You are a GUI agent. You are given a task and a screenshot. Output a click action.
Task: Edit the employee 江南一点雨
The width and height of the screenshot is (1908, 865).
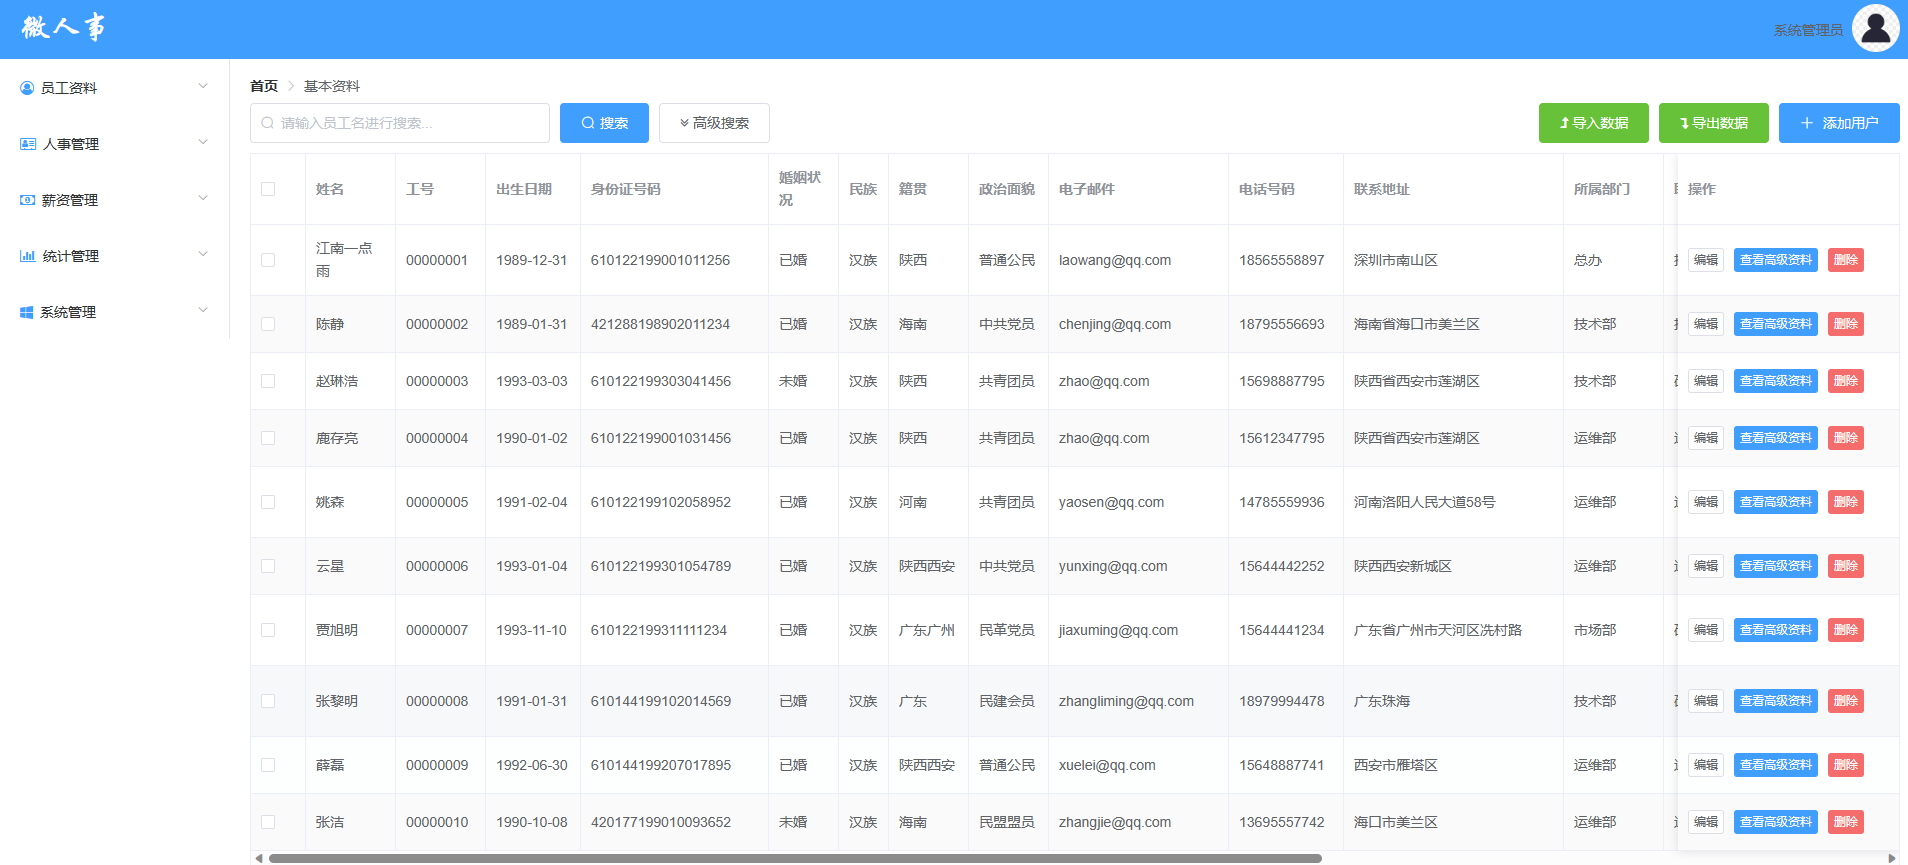[x=1706, y=260]
